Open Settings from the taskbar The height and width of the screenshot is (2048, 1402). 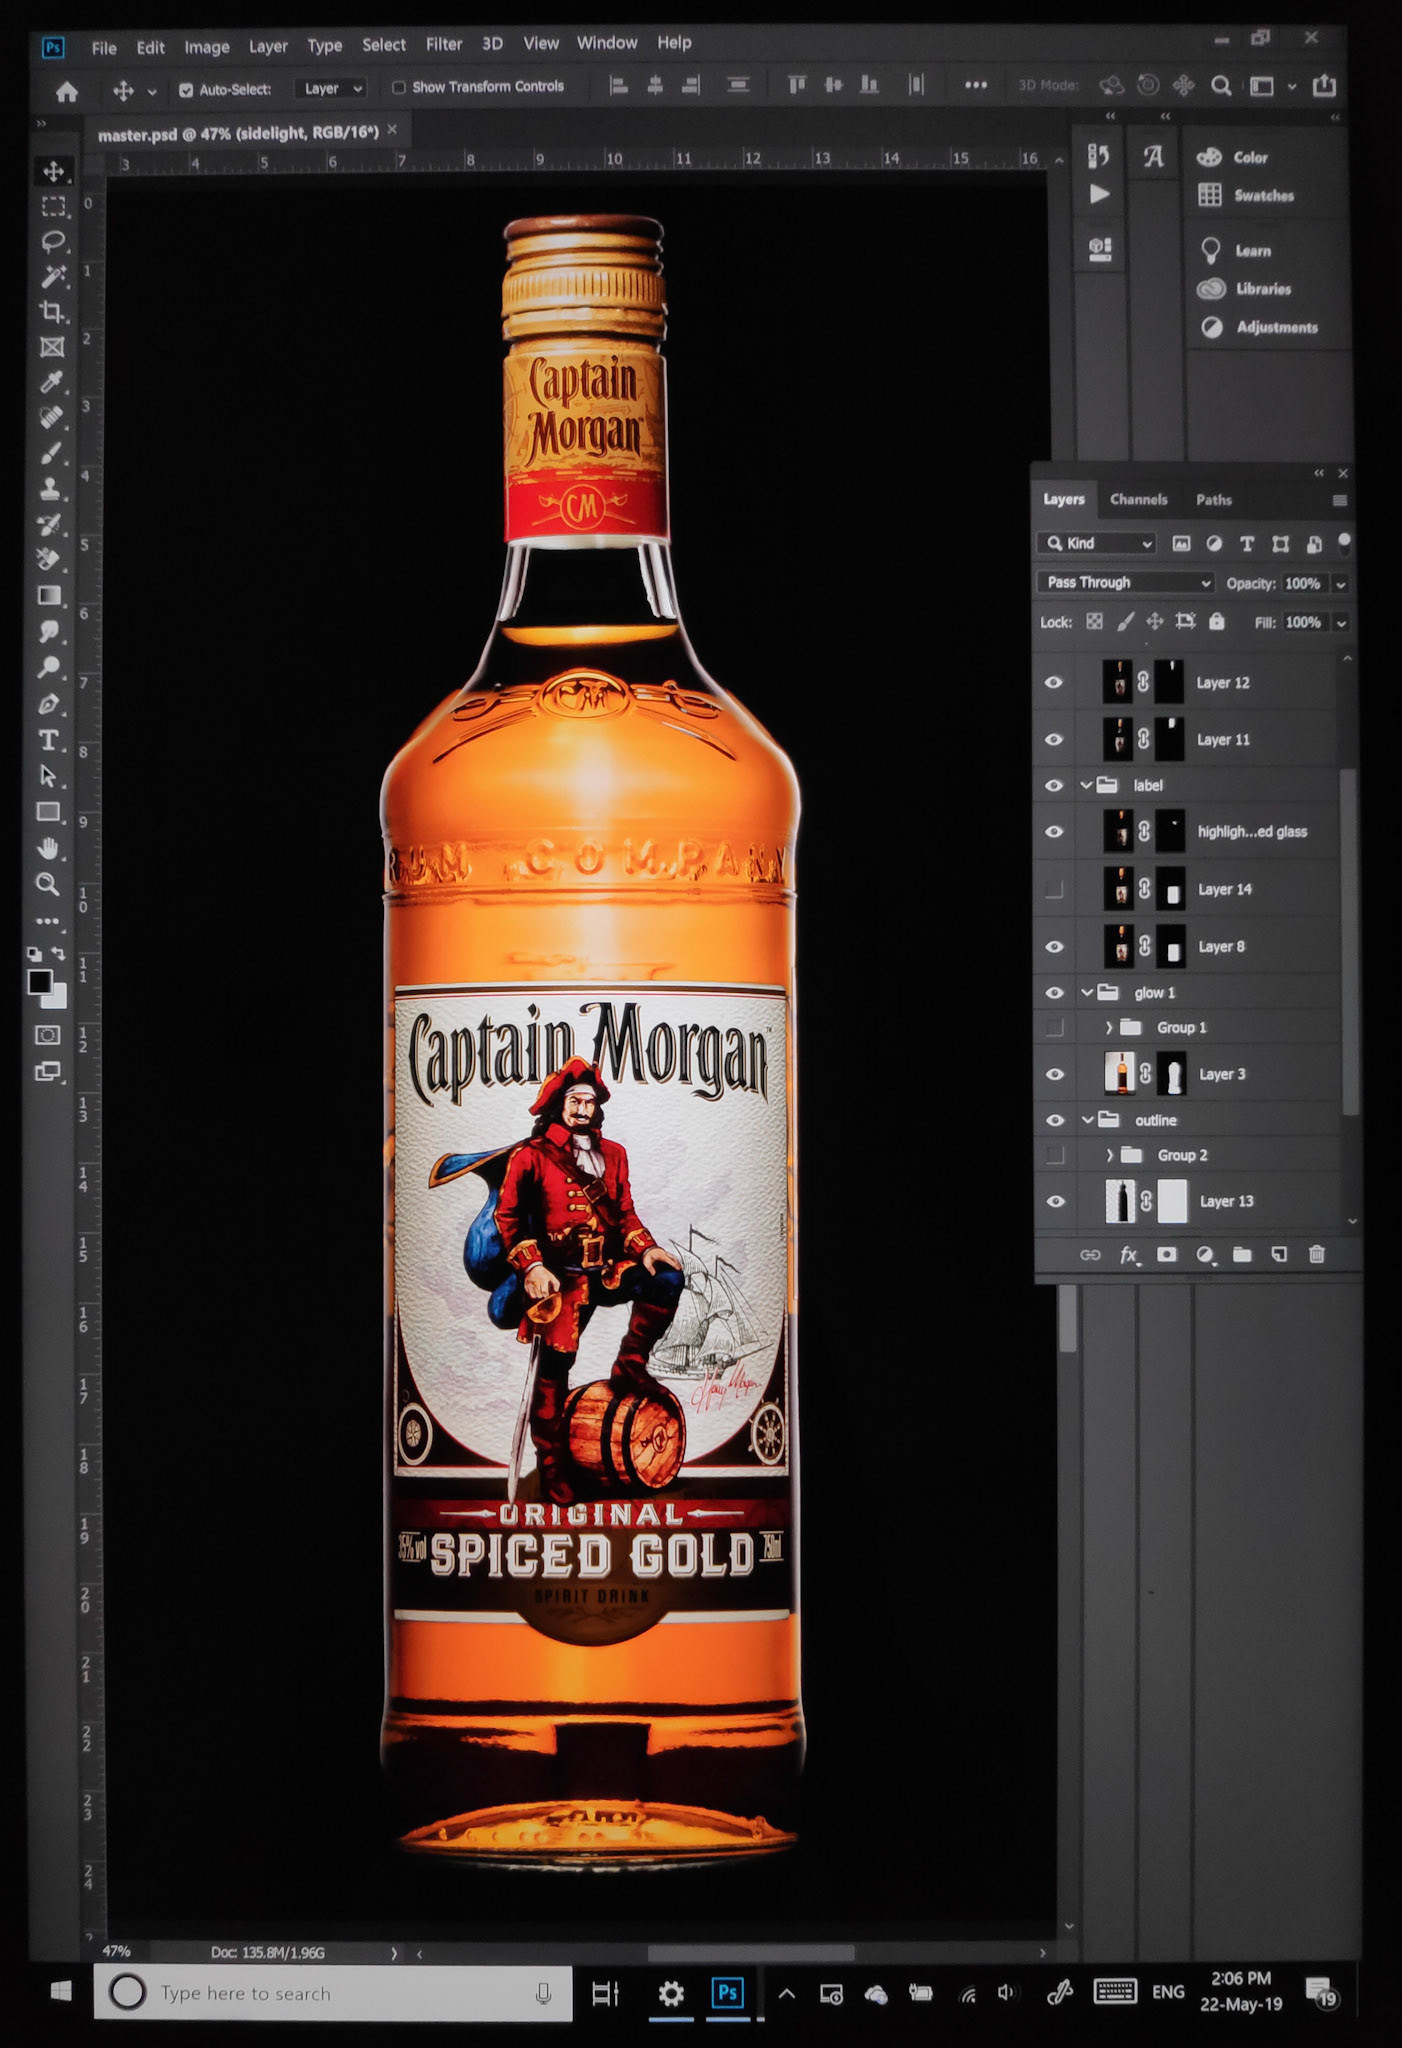coord(671,1994)
